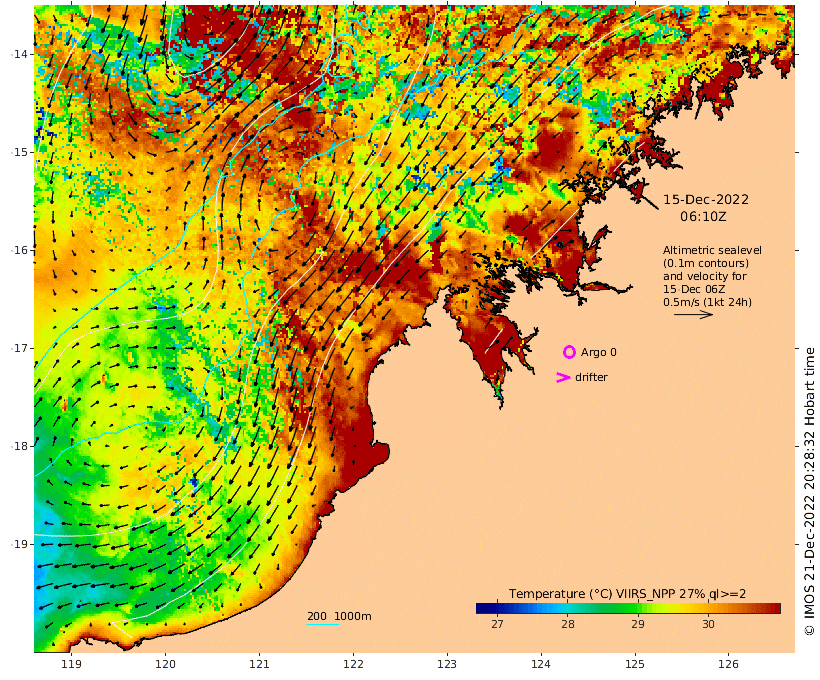Image resolution: width=820 pixels, height=680 pixels.
Task: Click the longitude axis label '123'
Action: coord(447,664)
